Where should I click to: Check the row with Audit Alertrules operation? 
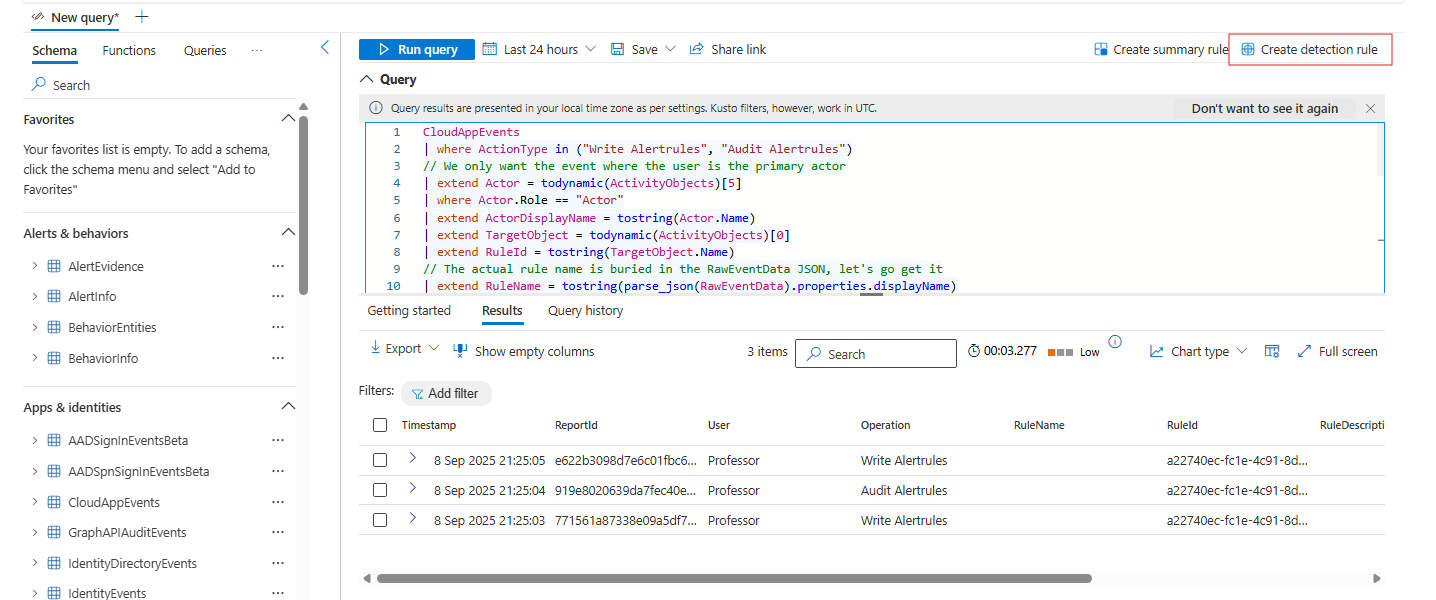[x=380, y=490]
